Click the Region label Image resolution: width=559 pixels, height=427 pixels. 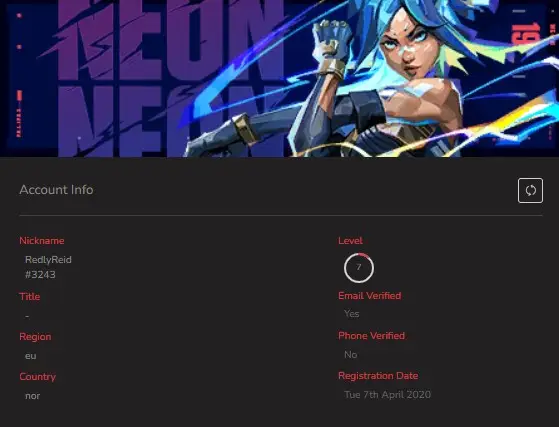[x=35, y=337]
